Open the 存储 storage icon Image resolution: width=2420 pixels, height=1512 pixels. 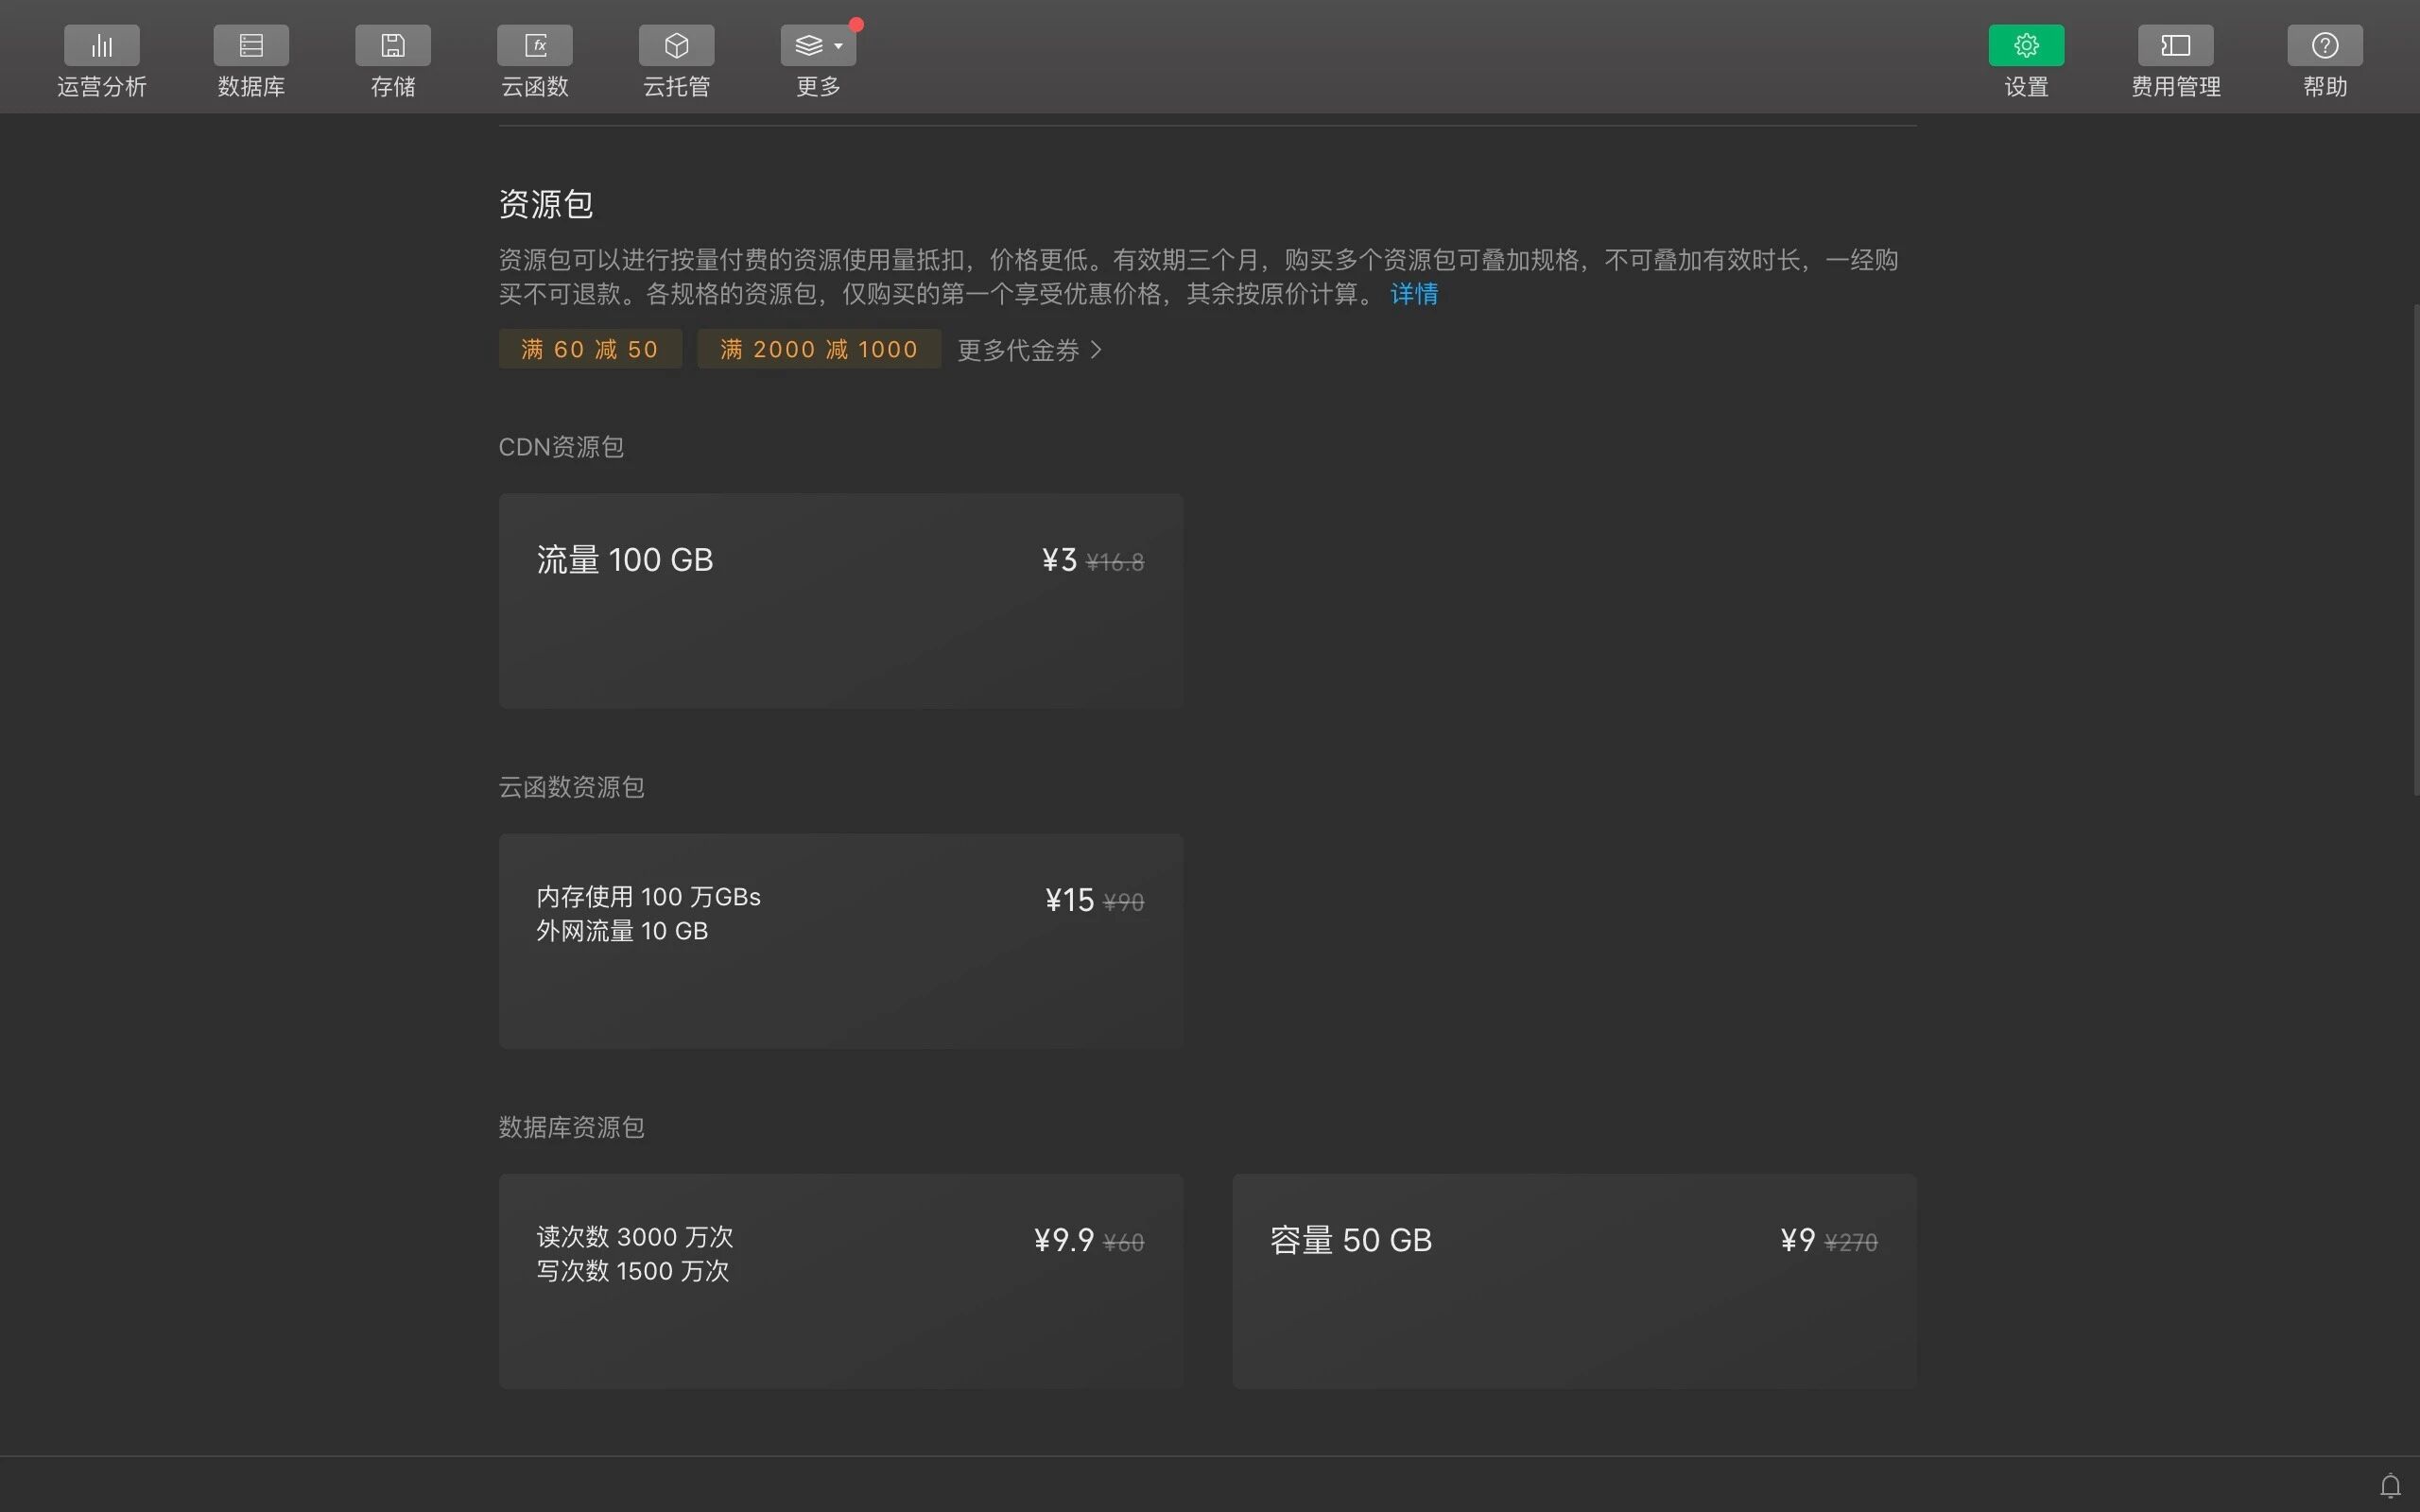tap(392, 46)
